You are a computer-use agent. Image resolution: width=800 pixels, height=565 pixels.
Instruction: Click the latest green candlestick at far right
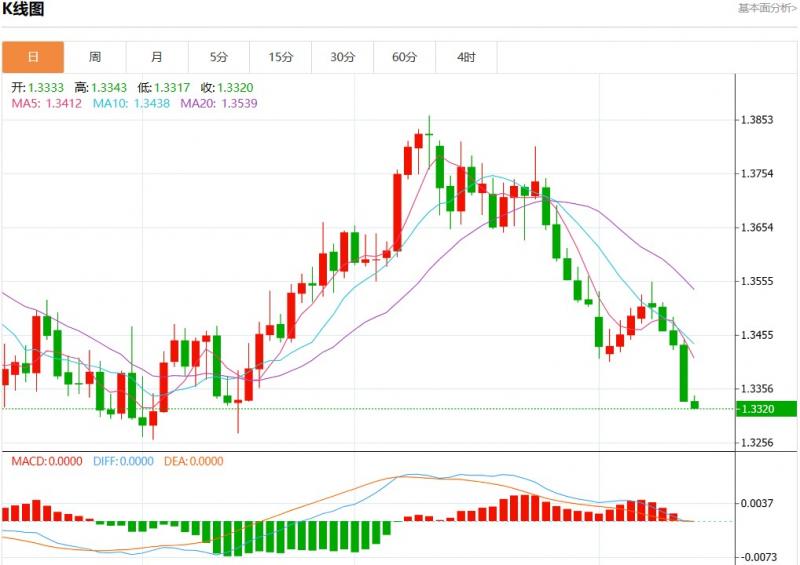[x=695, y=404]
